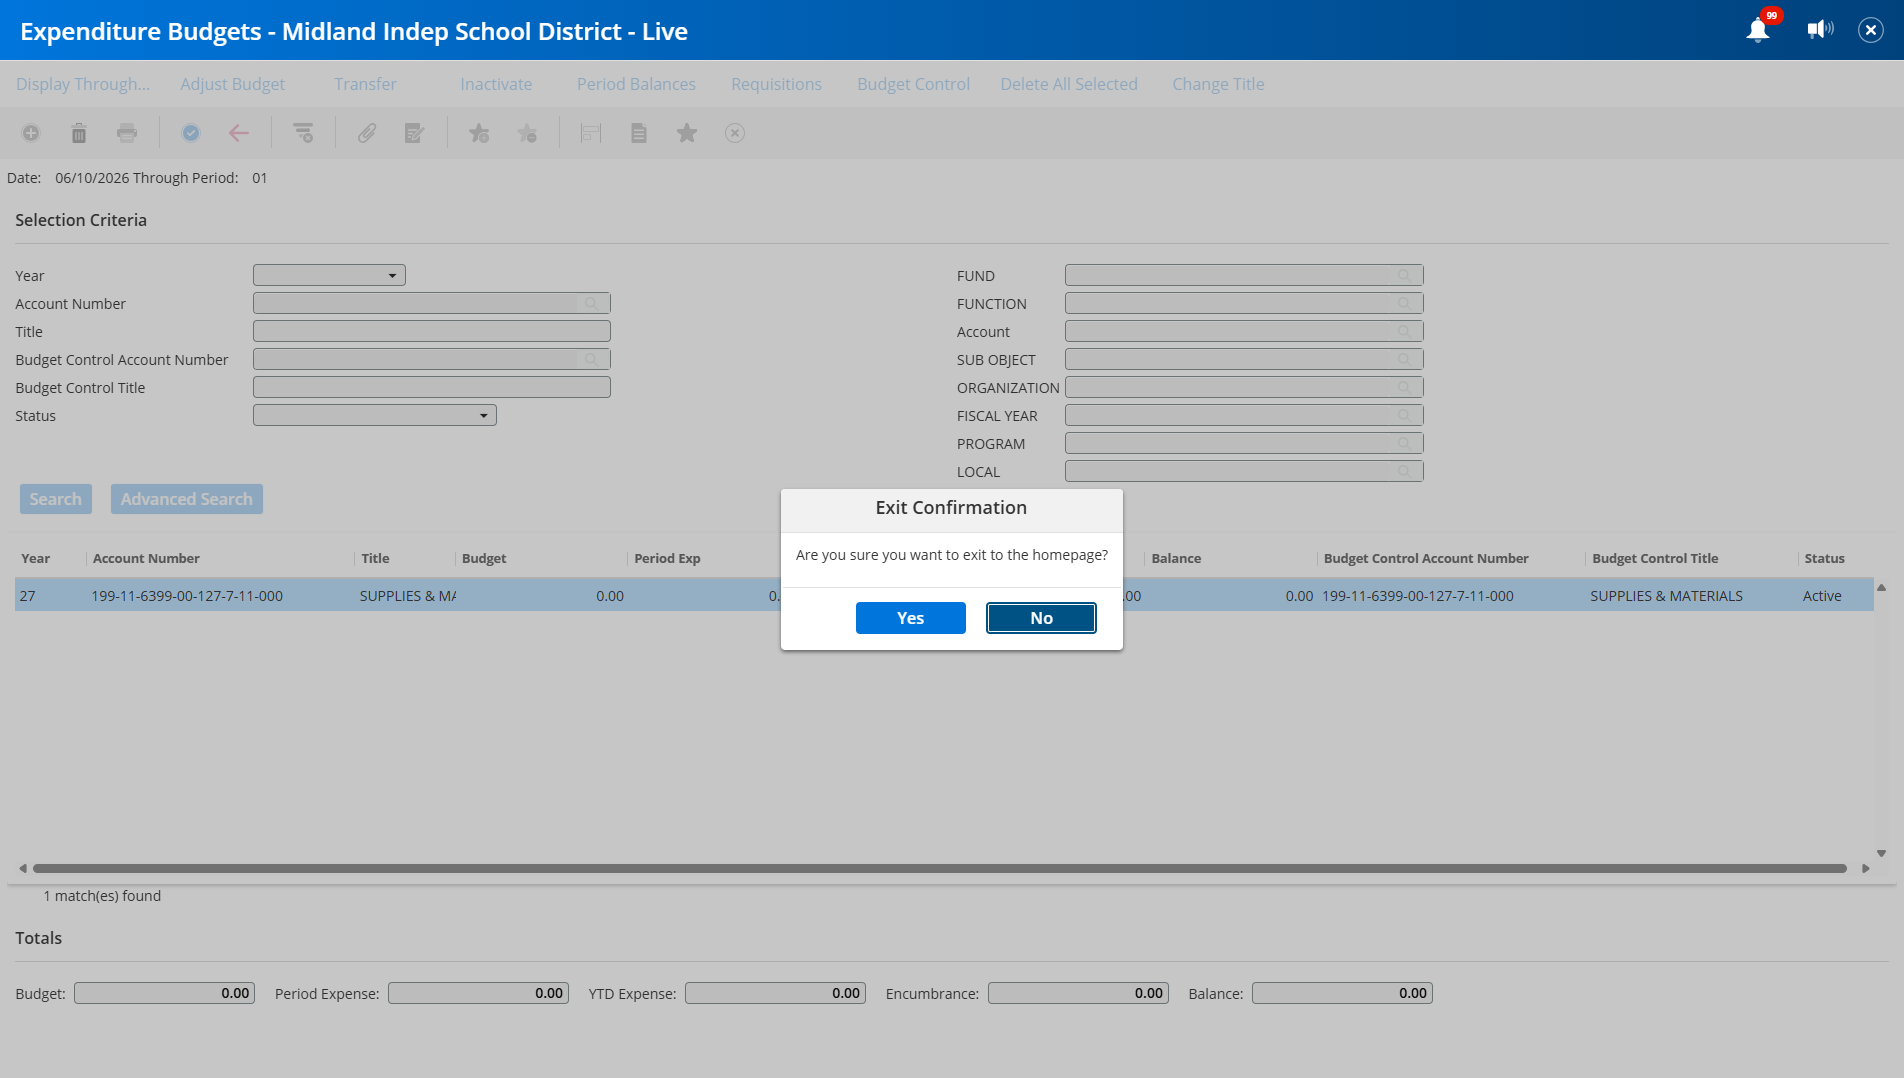Select the Period Balances menu item
1904x1078 pixels.
(636, 84)
